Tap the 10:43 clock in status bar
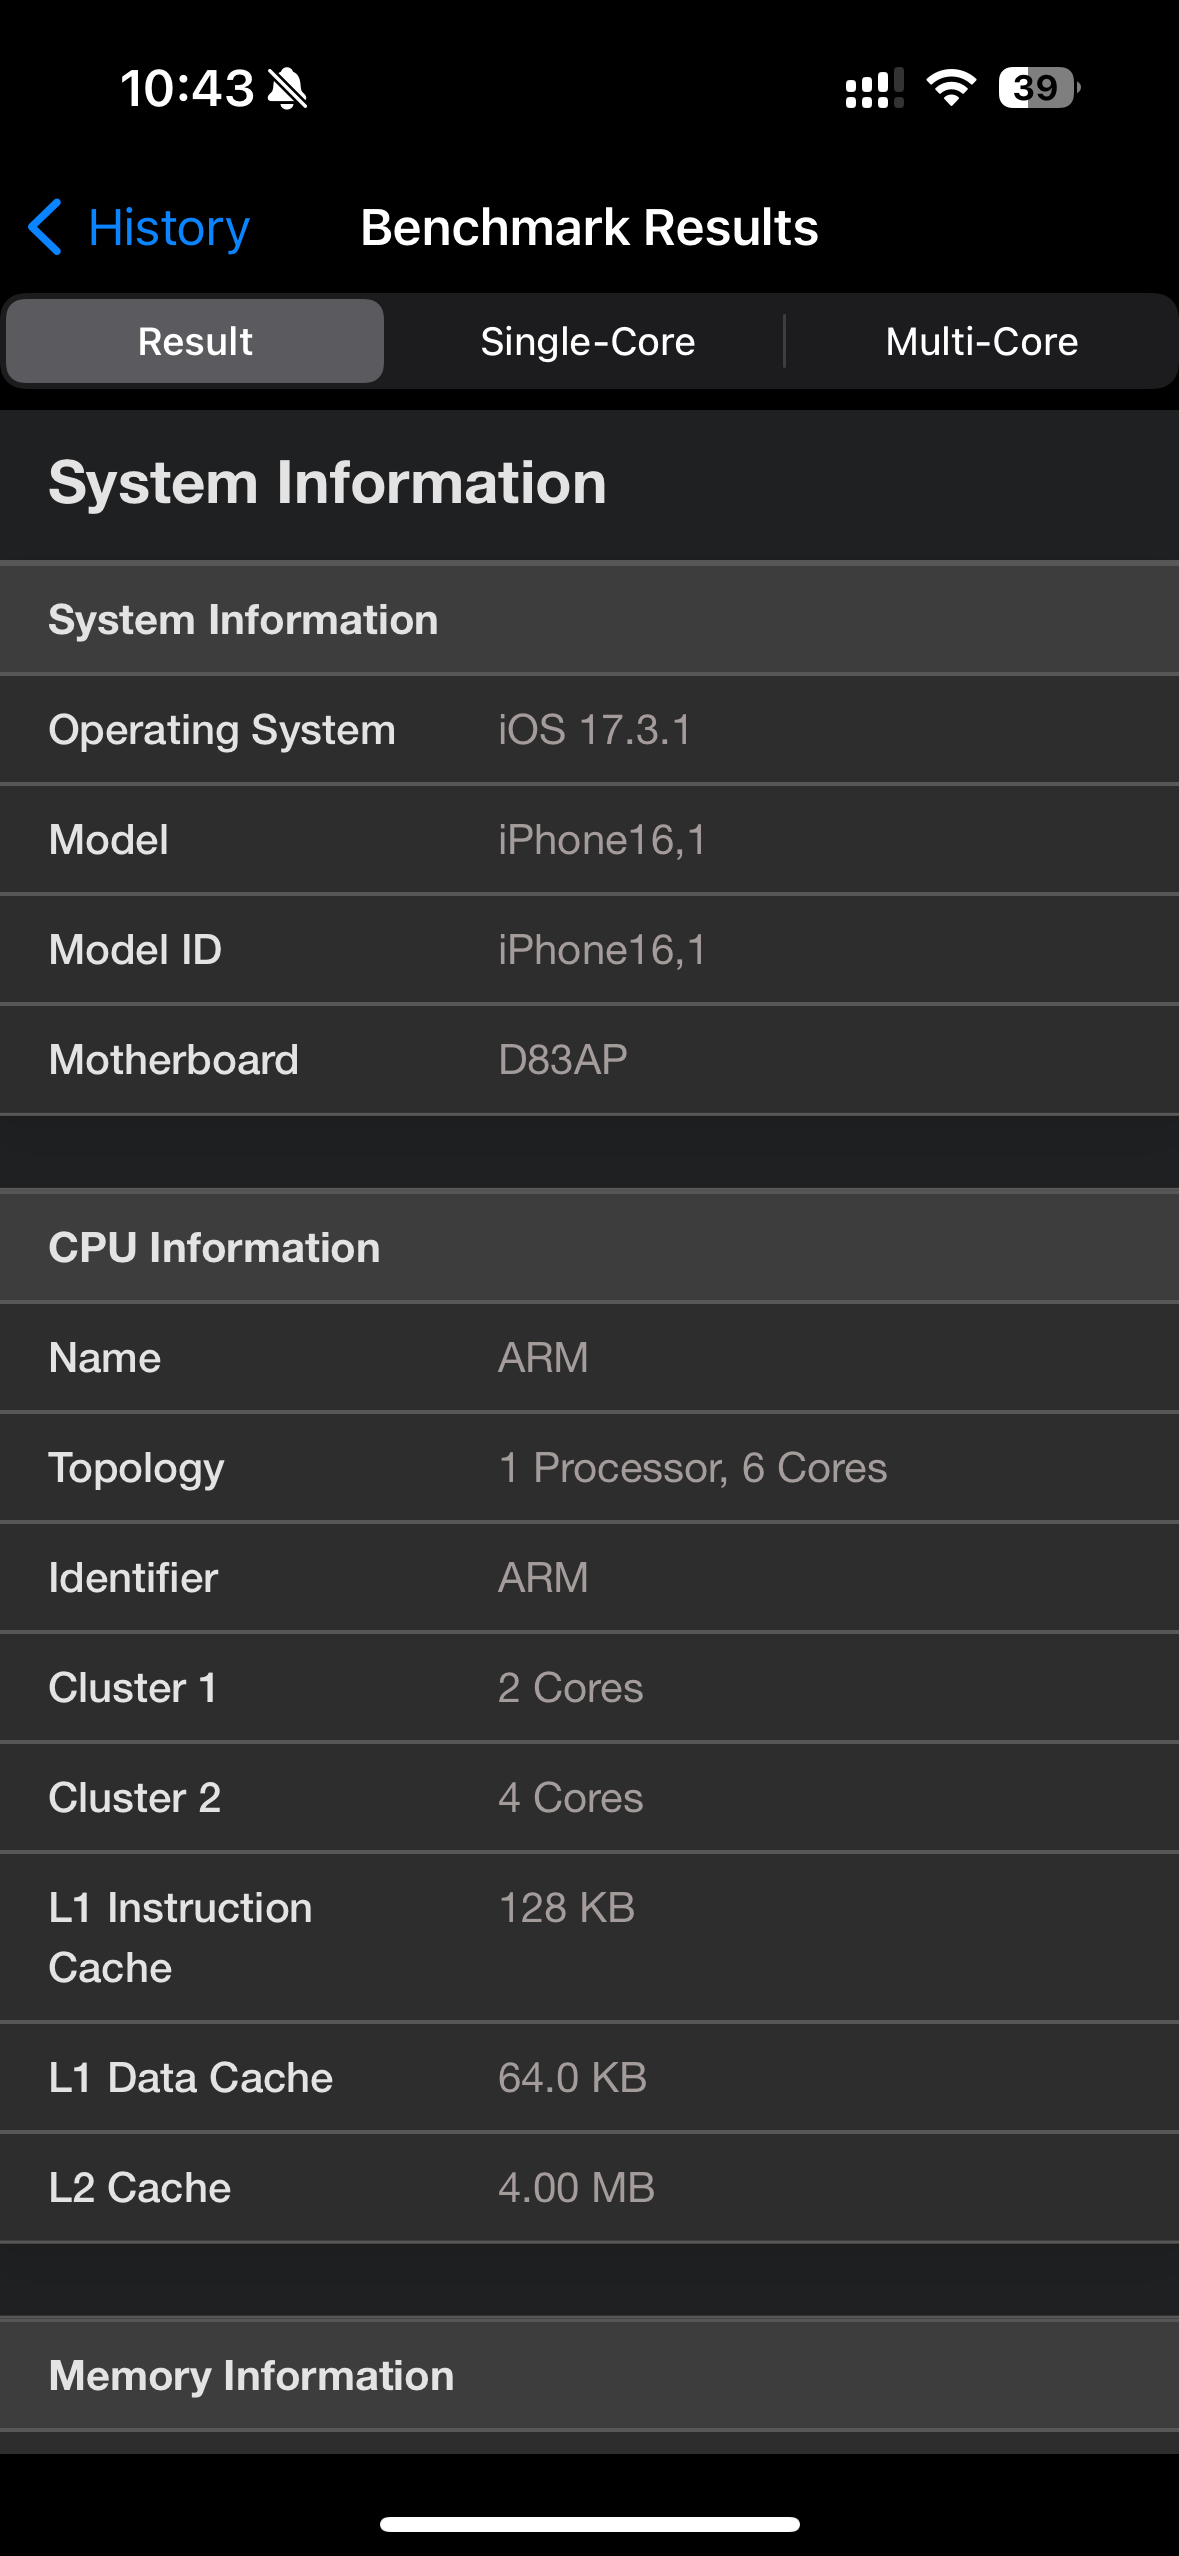 click(x=187, y=89)
